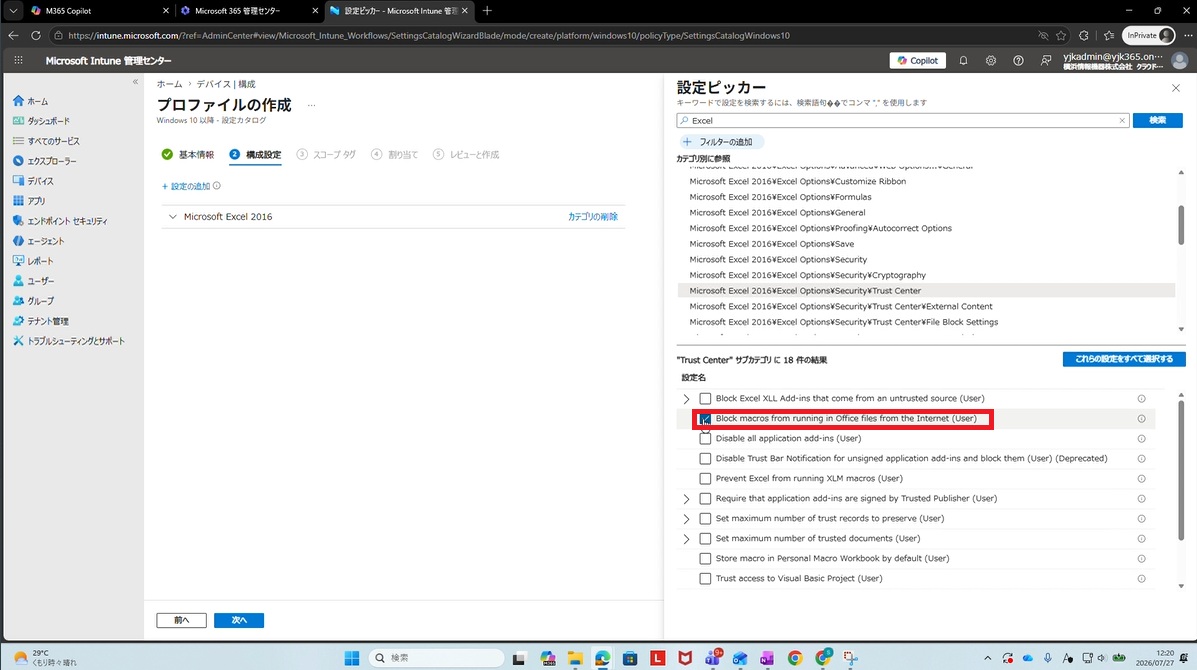Click the デバイス | 構成 breadcrumb link

(226, 84)
